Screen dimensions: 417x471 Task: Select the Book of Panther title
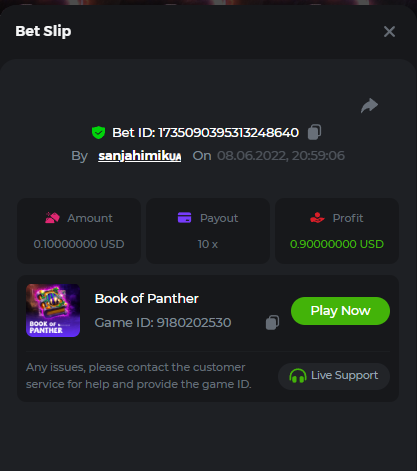(x=146, y=298)
